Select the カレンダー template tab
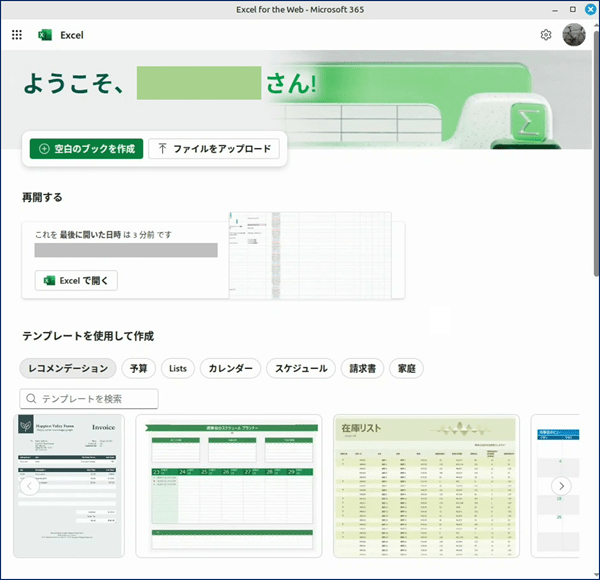The width and height of the screenshot is (600, 580). [x=230, y=368]
